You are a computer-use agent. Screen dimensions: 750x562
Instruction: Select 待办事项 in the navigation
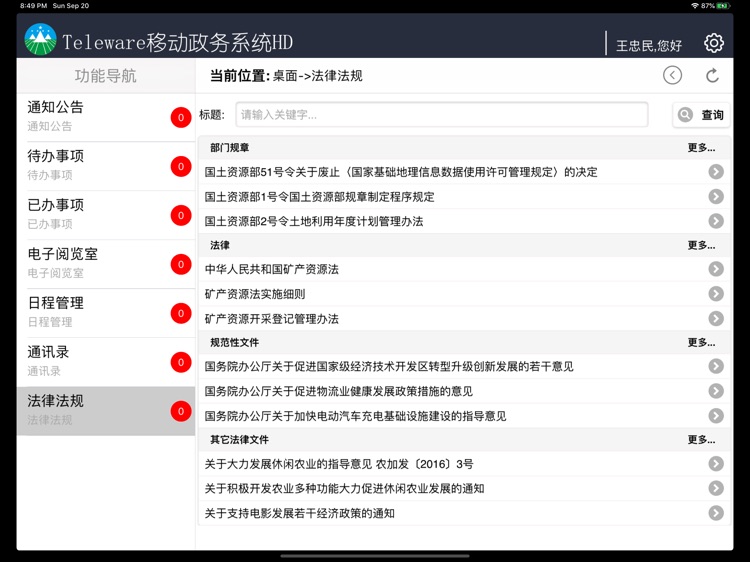pos(106,166)
